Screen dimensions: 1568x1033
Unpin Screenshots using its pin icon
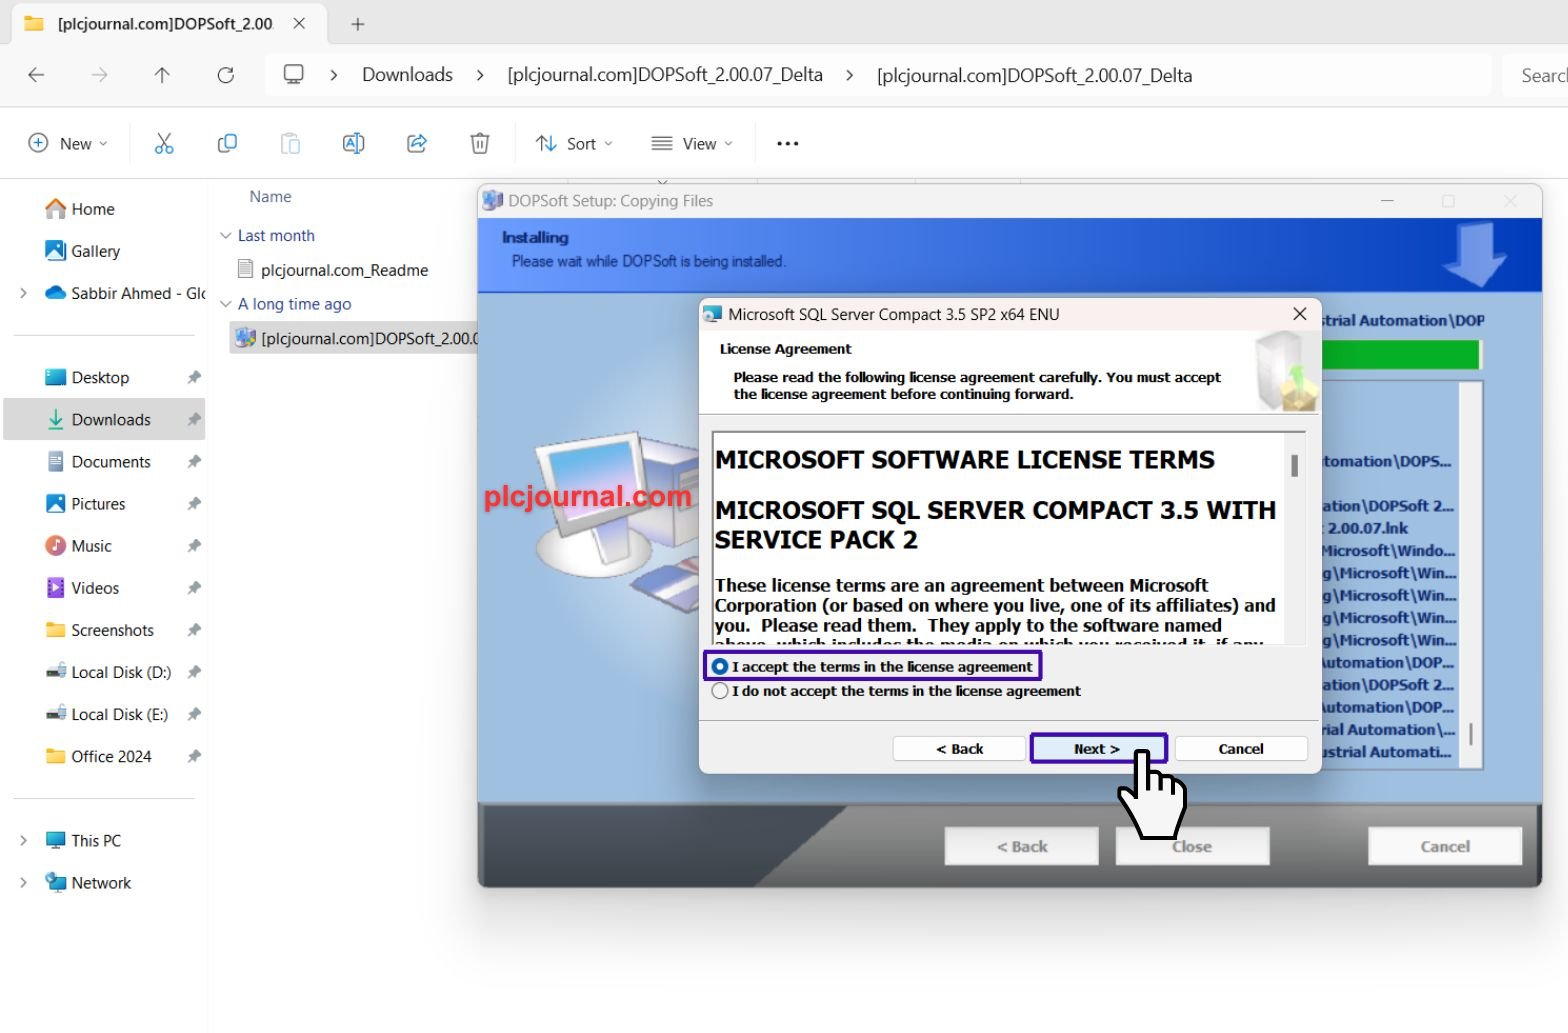click(194, 630)
